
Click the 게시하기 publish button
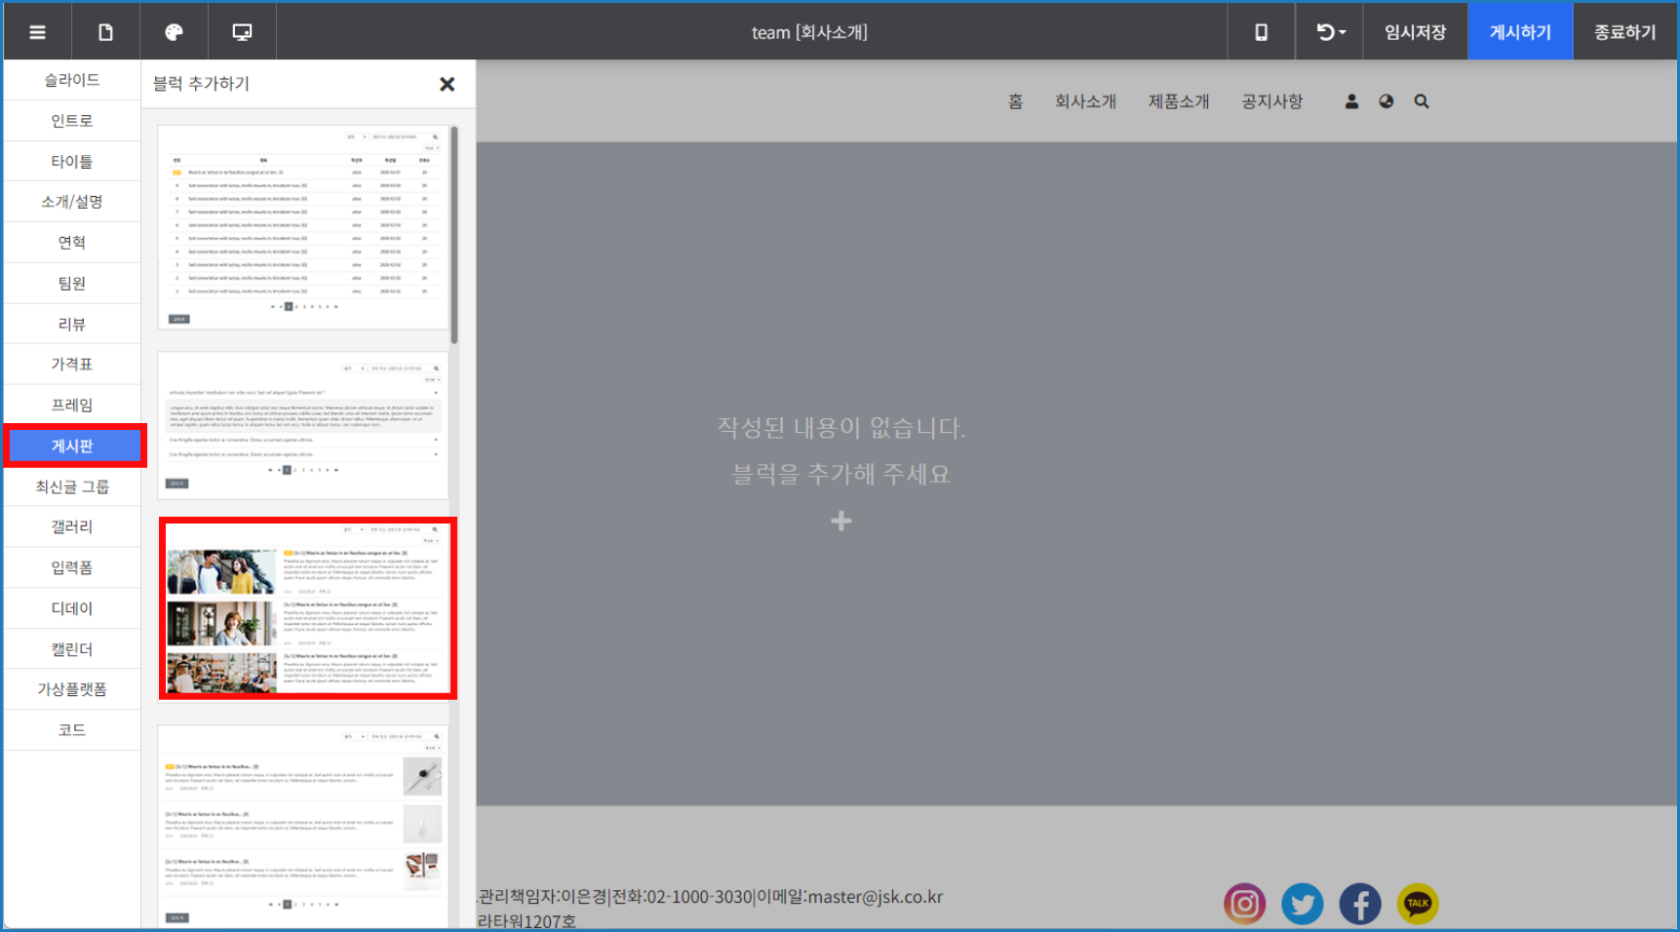(1520, 32)
